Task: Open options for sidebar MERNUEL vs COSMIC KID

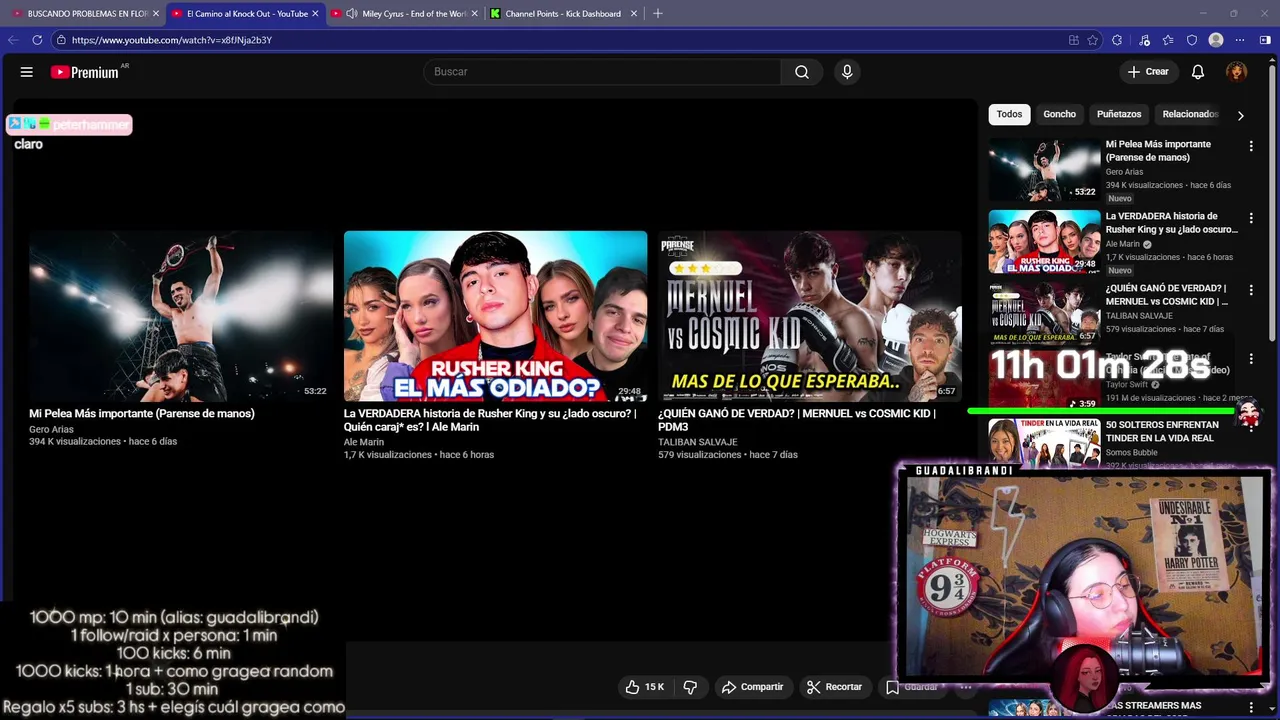Action: point(1251,290)
